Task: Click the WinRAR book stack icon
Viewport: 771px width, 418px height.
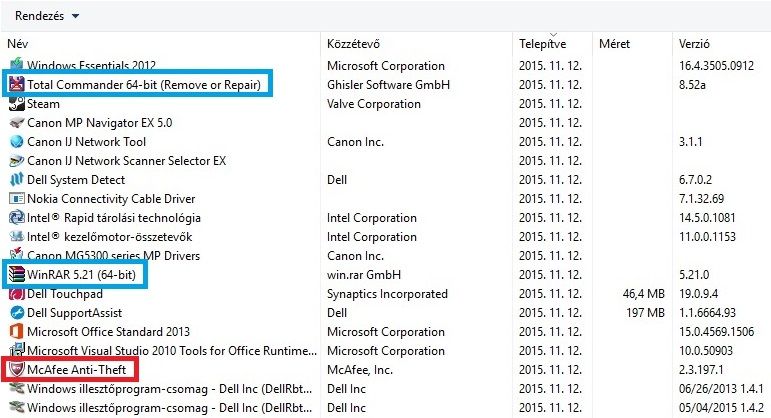Action: click(17, 274)
